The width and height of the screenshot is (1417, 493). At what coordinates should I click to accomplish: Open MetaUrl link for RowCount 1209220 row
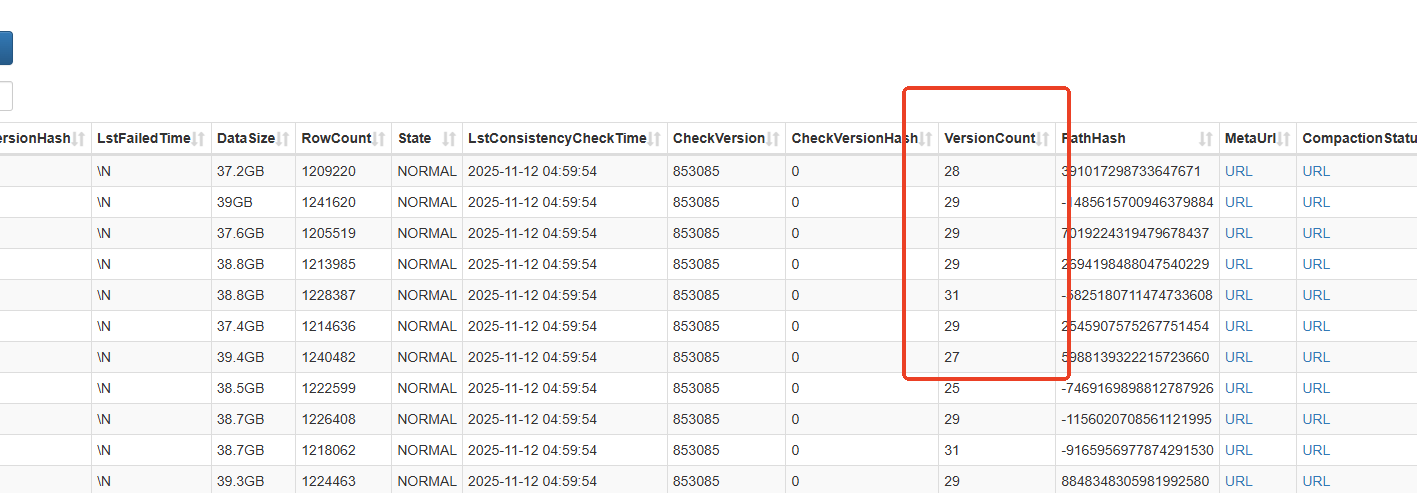coord(1238,171)
